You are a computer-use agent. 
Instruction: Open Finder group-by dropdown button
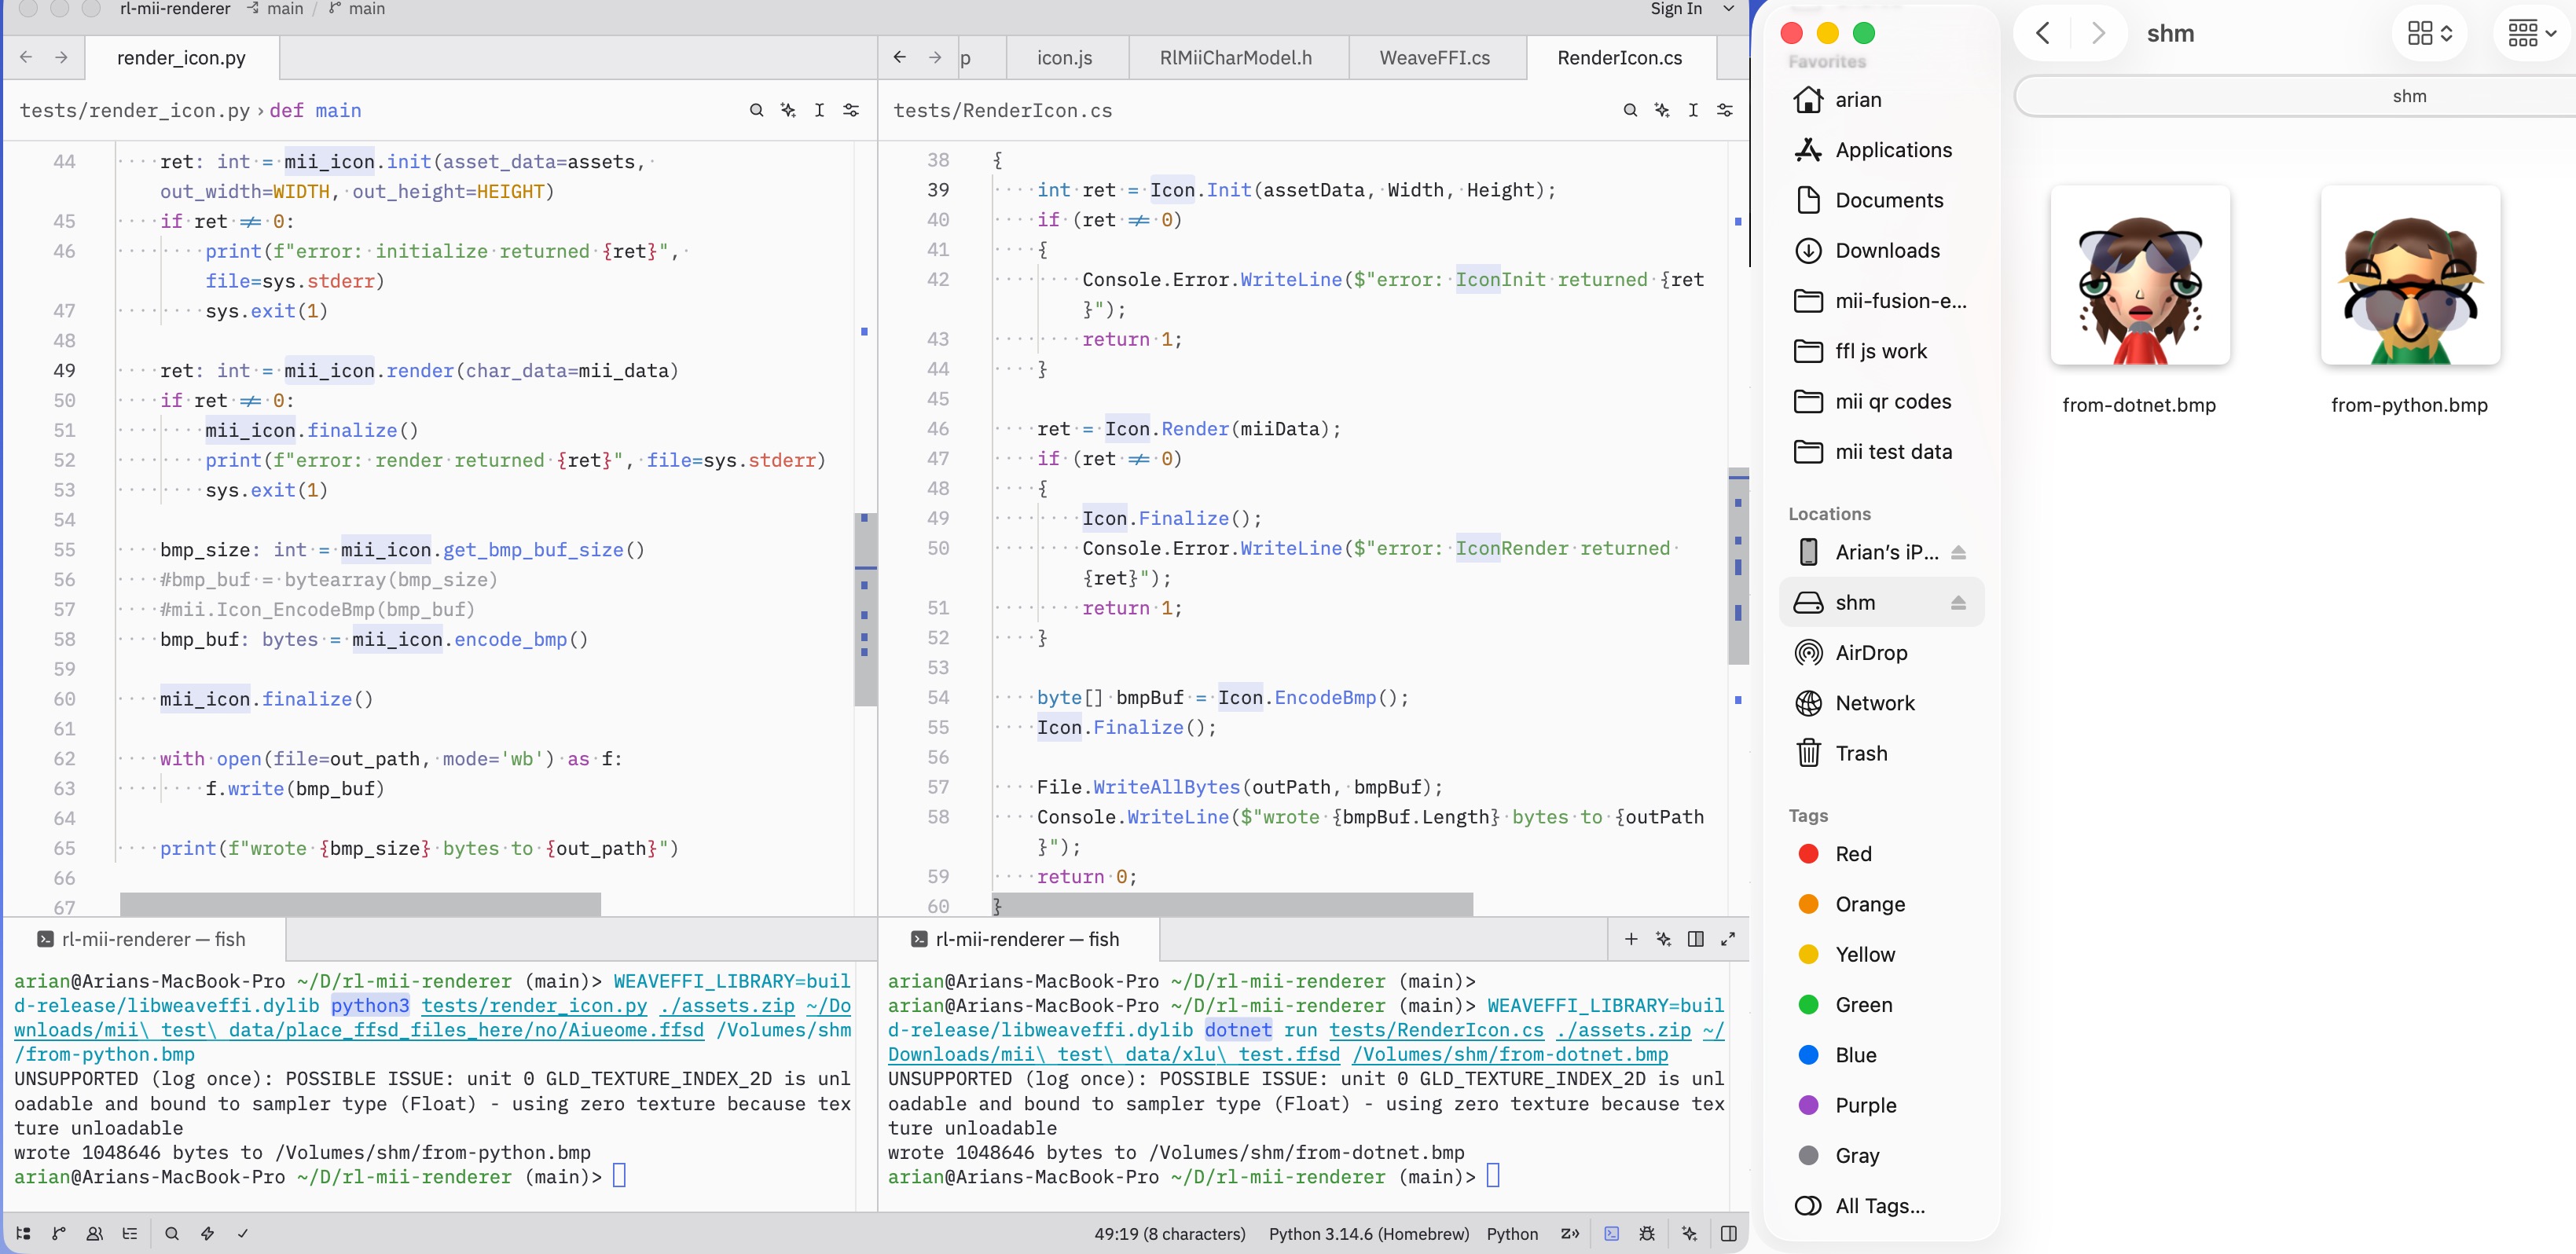[2532, 34]
